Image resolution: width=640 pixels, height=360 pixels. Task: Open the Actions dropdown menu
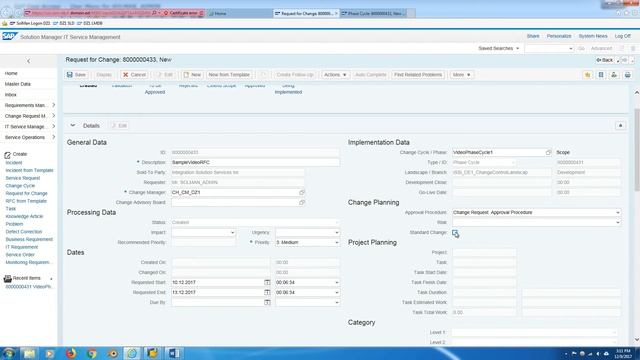pos(335,75)
